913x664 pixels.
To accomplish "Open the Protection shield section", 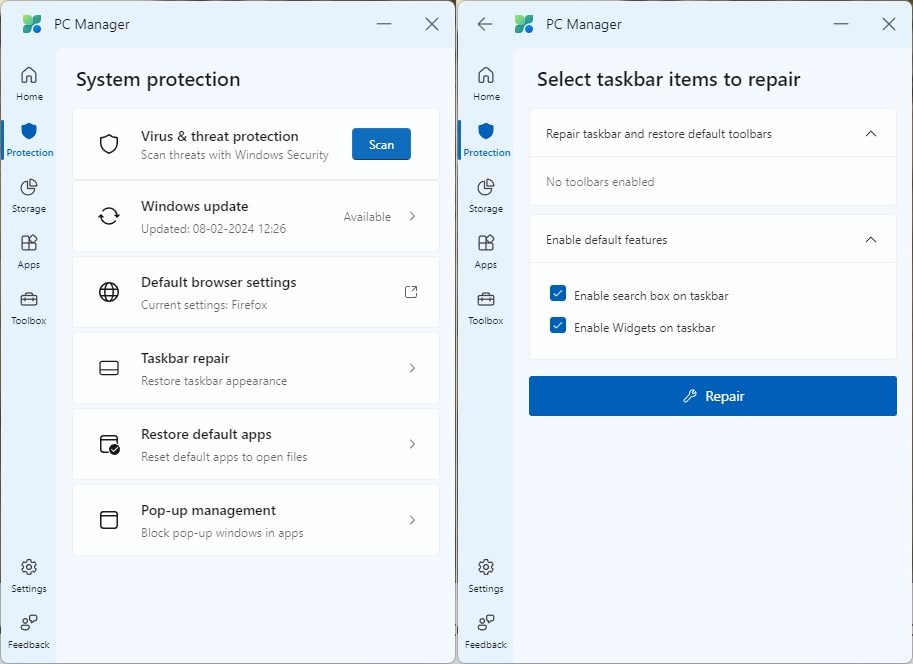I will 29,135.
